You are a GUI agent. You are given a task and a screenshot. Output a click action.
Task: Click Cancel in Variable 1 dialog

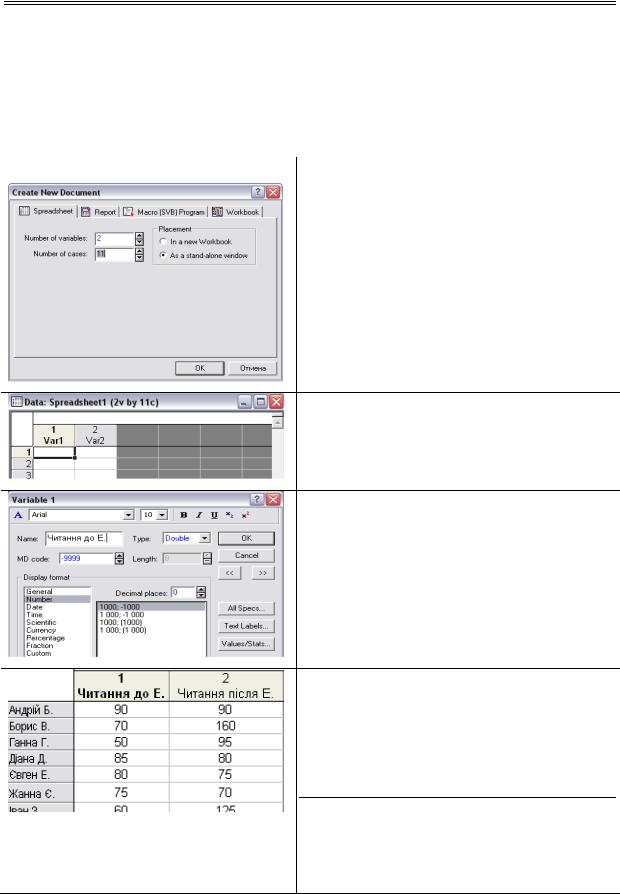[246, 555]
